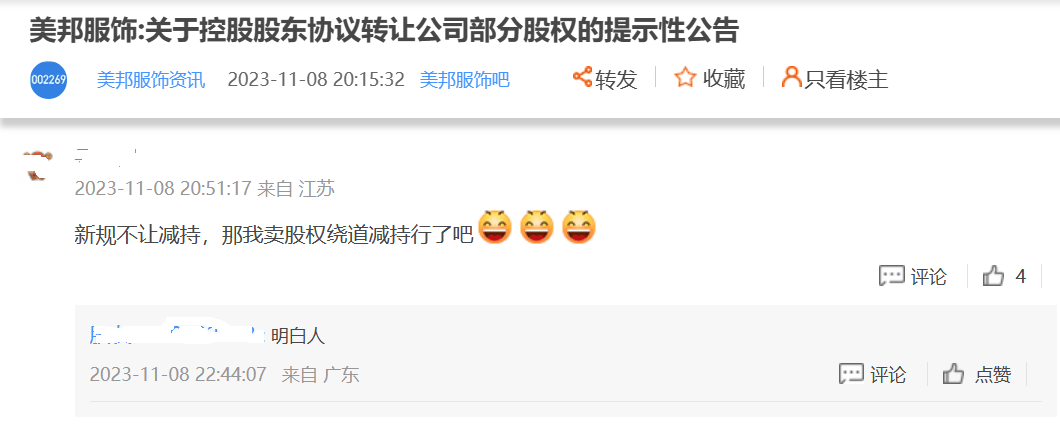Image resolution: width=1060 pixels, height=444 pixels.
Task: Click the orange share icon beside 转发
Action: pyautogui.click(x=582, y=77)
